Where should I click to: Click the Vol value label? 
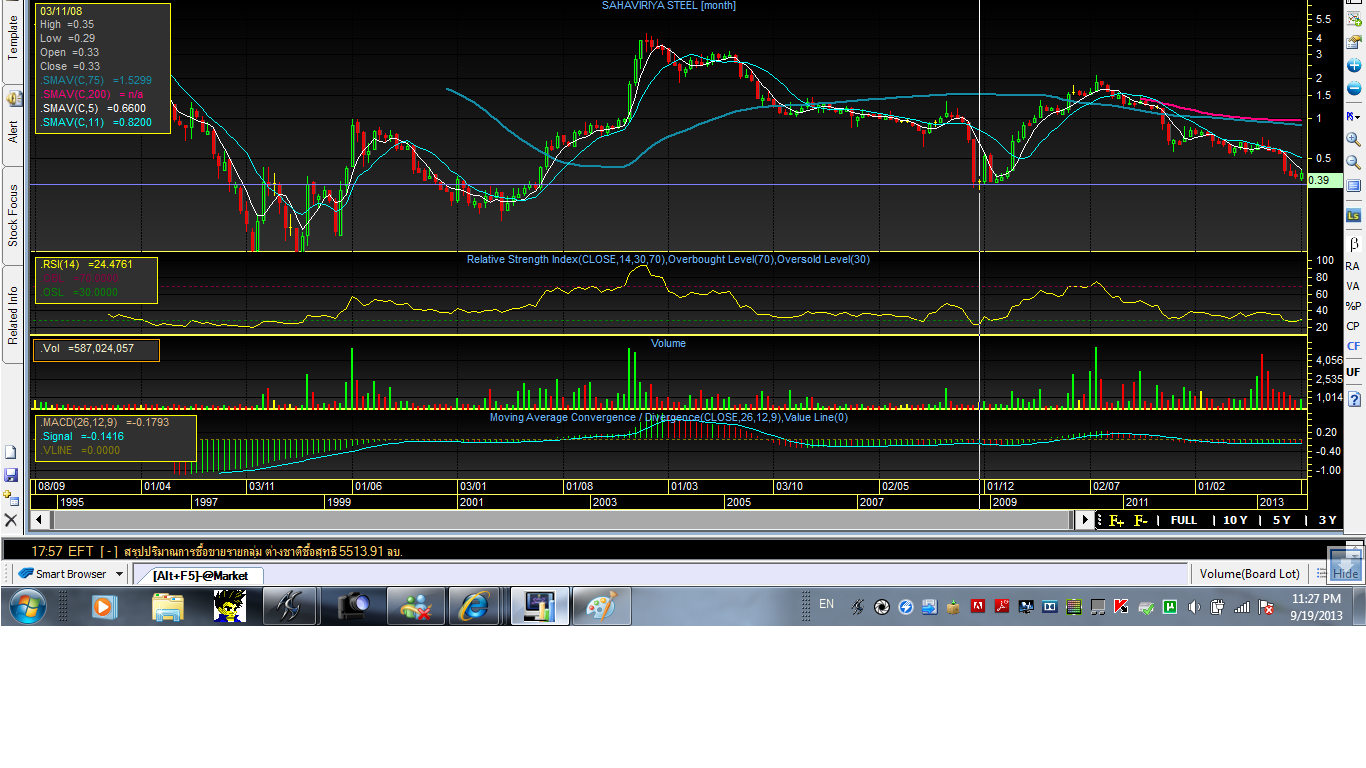[87, 349]
